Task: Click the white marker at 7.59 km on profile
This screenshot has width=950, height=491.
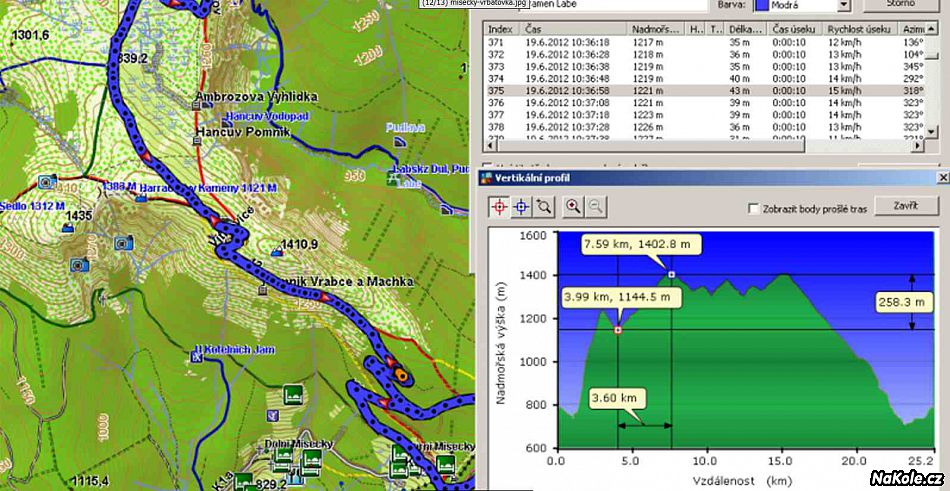Action: pyautogui.click(x=671, y=275)
